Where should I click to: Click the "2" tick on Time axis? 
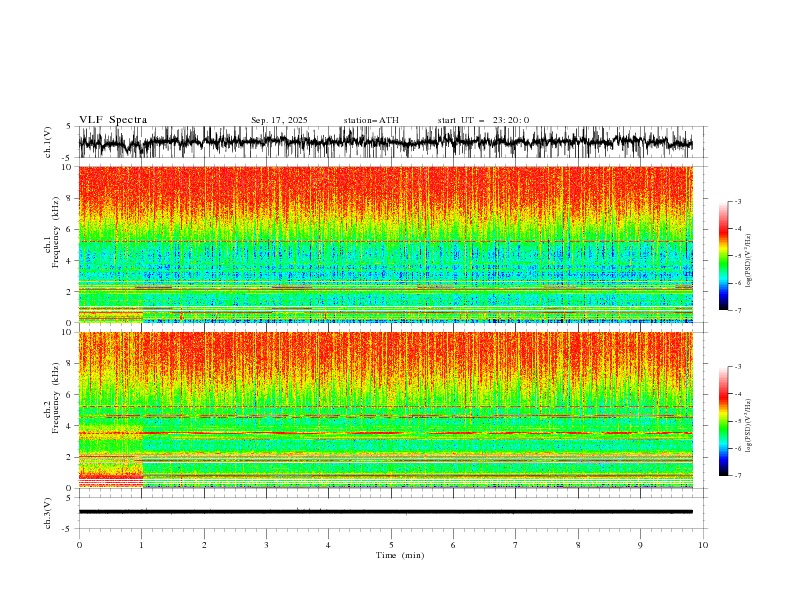(204, 545)
